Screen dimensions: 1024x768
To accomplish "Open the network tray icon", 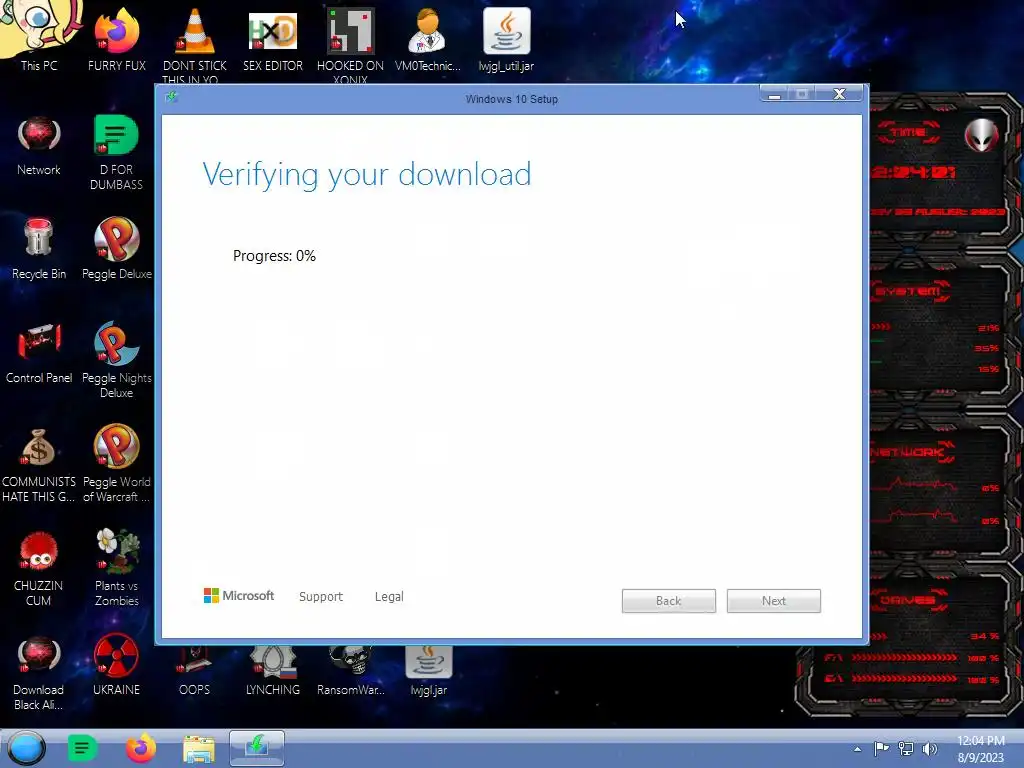I will pos(906,748).
